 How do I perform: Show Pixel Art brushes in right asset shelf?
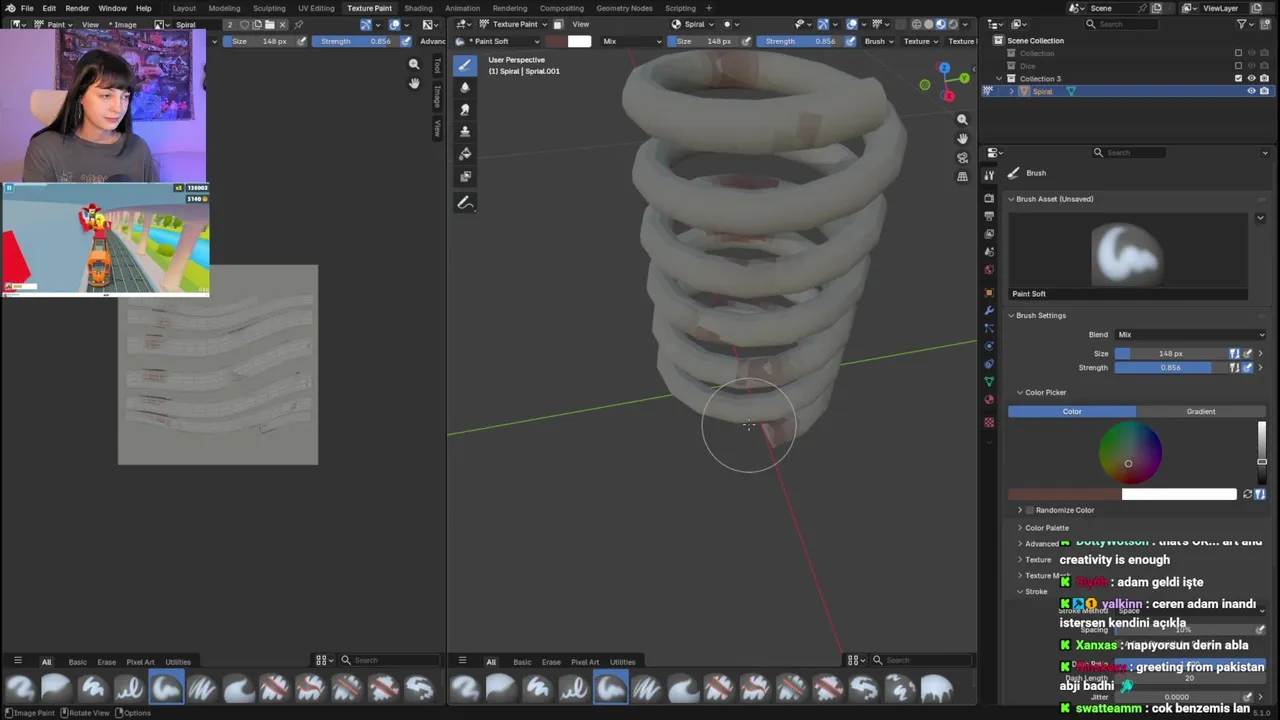tap(585, 661)
